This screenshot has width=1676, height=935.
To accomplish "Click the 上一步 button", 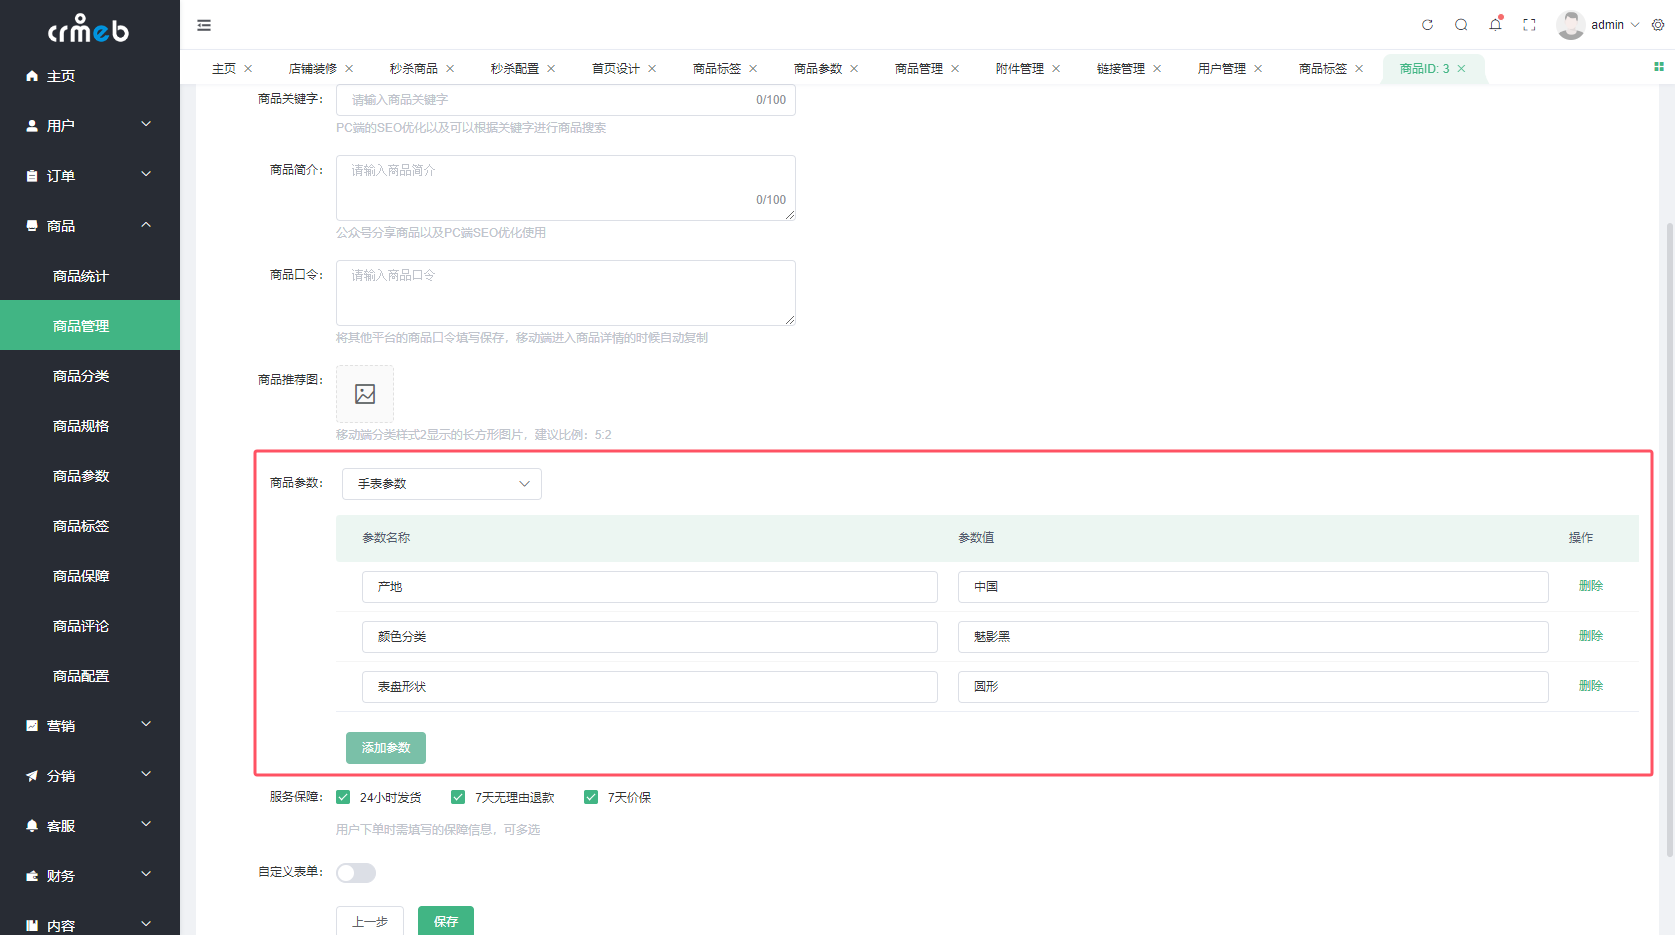I will coord(370,921).
